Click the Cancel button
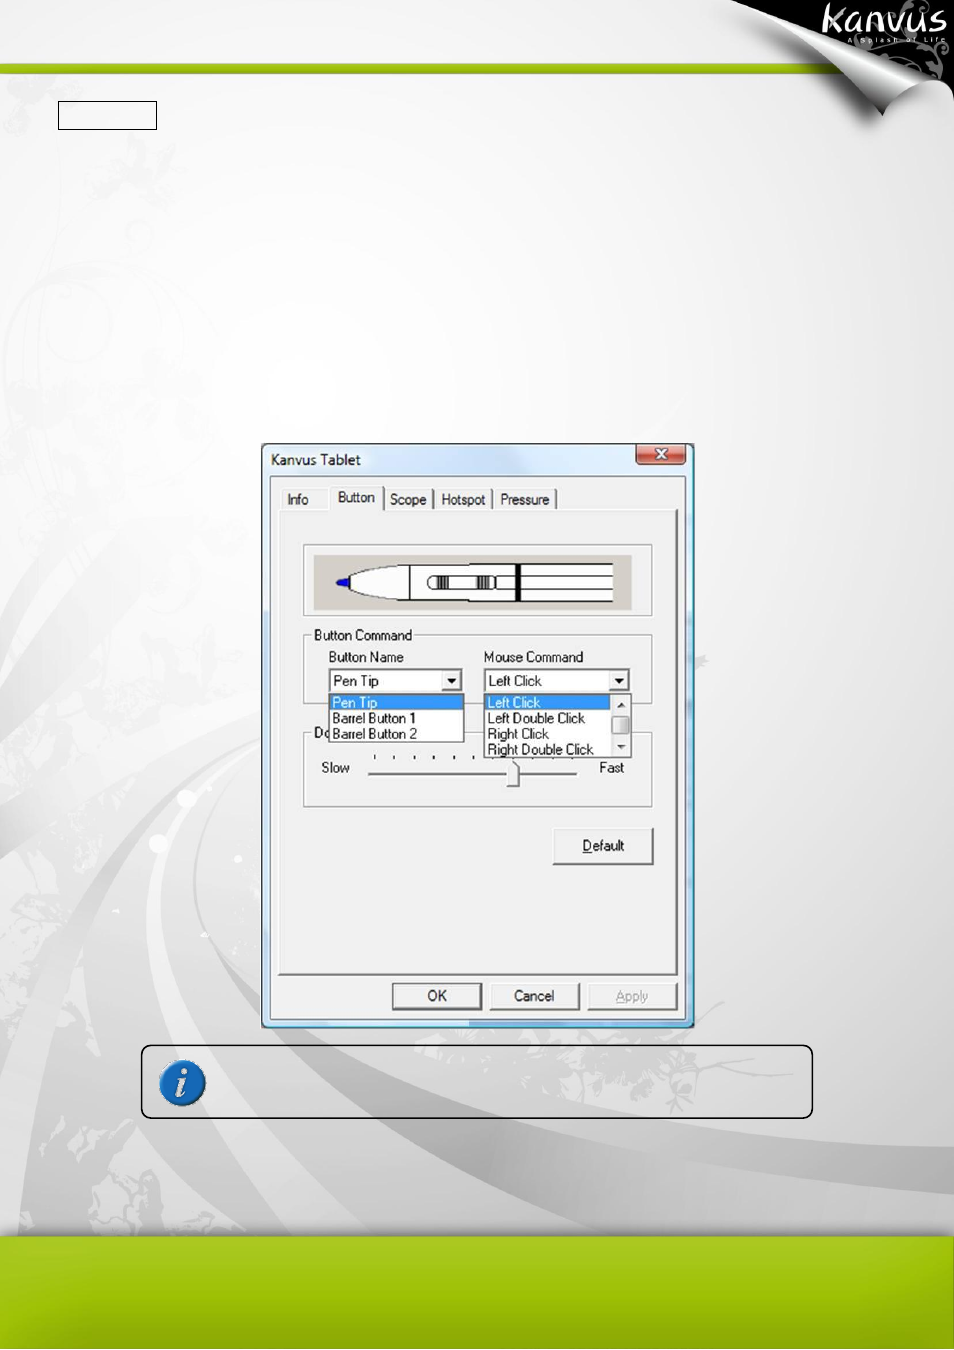Image resolution: width=954 pixels, height=1350 pixels. click(534, 996)
